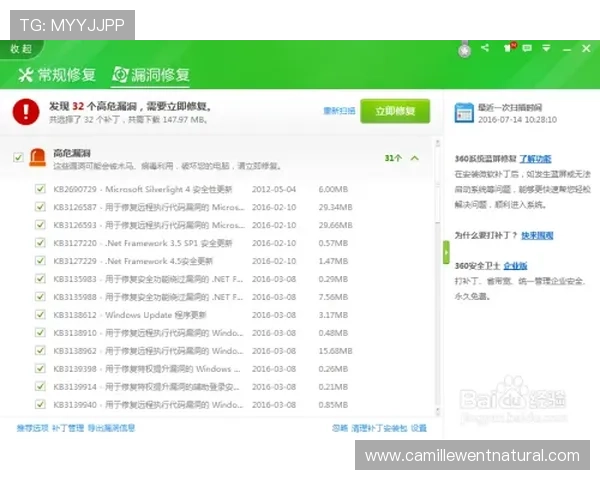Open the 设置 settings link

(419, 428)
